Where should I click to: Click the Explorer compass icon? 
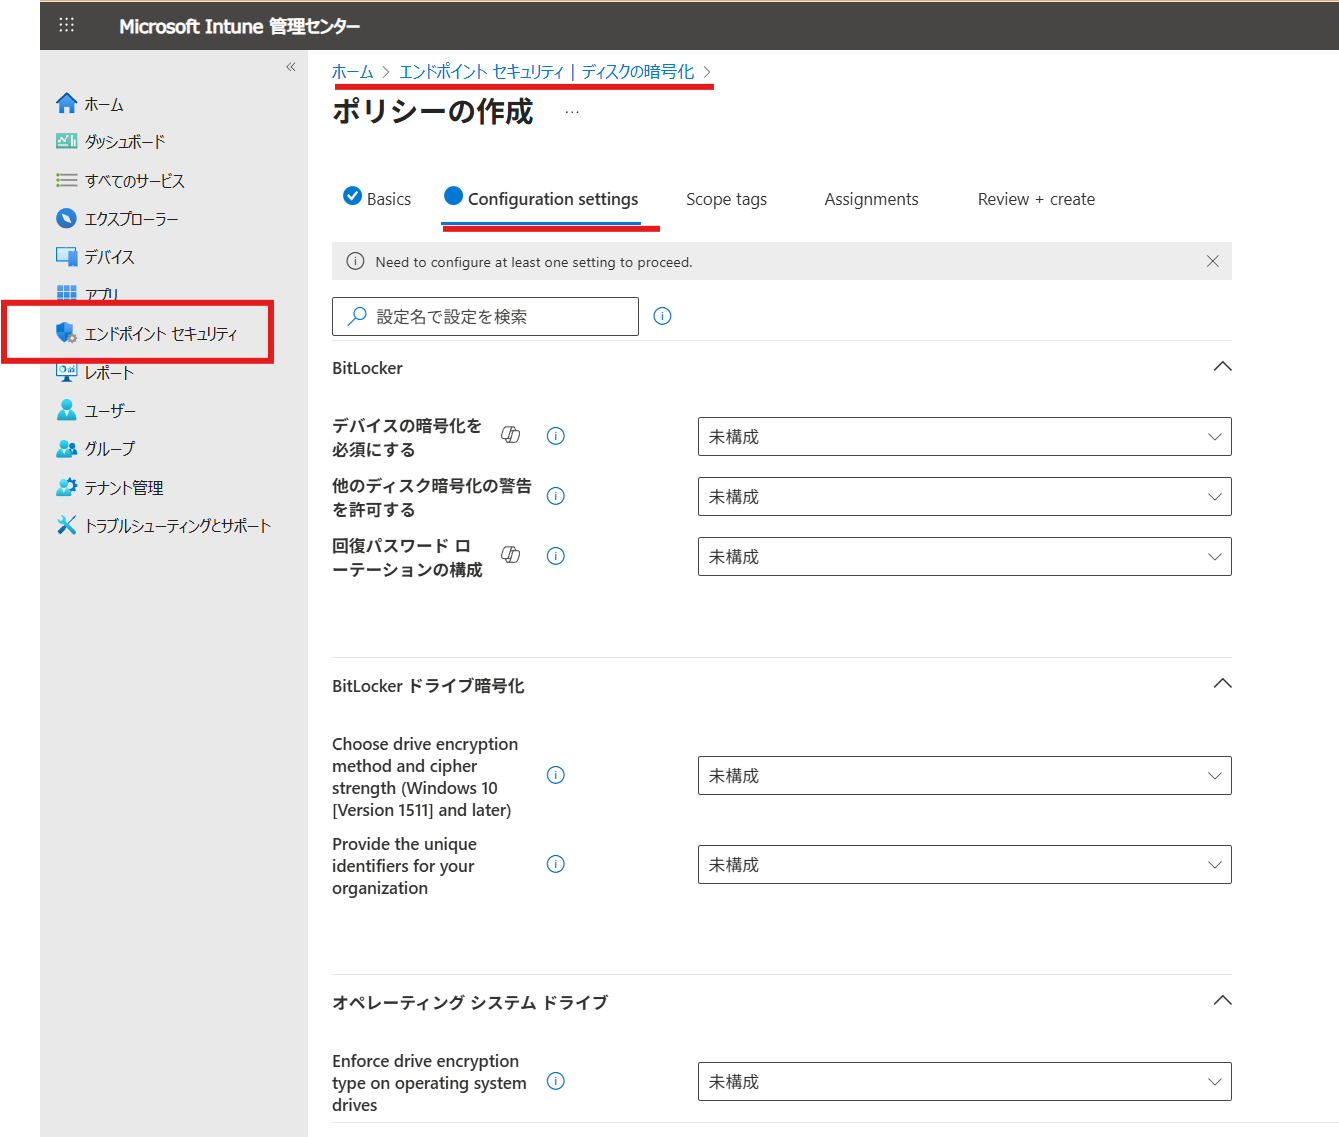pos(67,218)
